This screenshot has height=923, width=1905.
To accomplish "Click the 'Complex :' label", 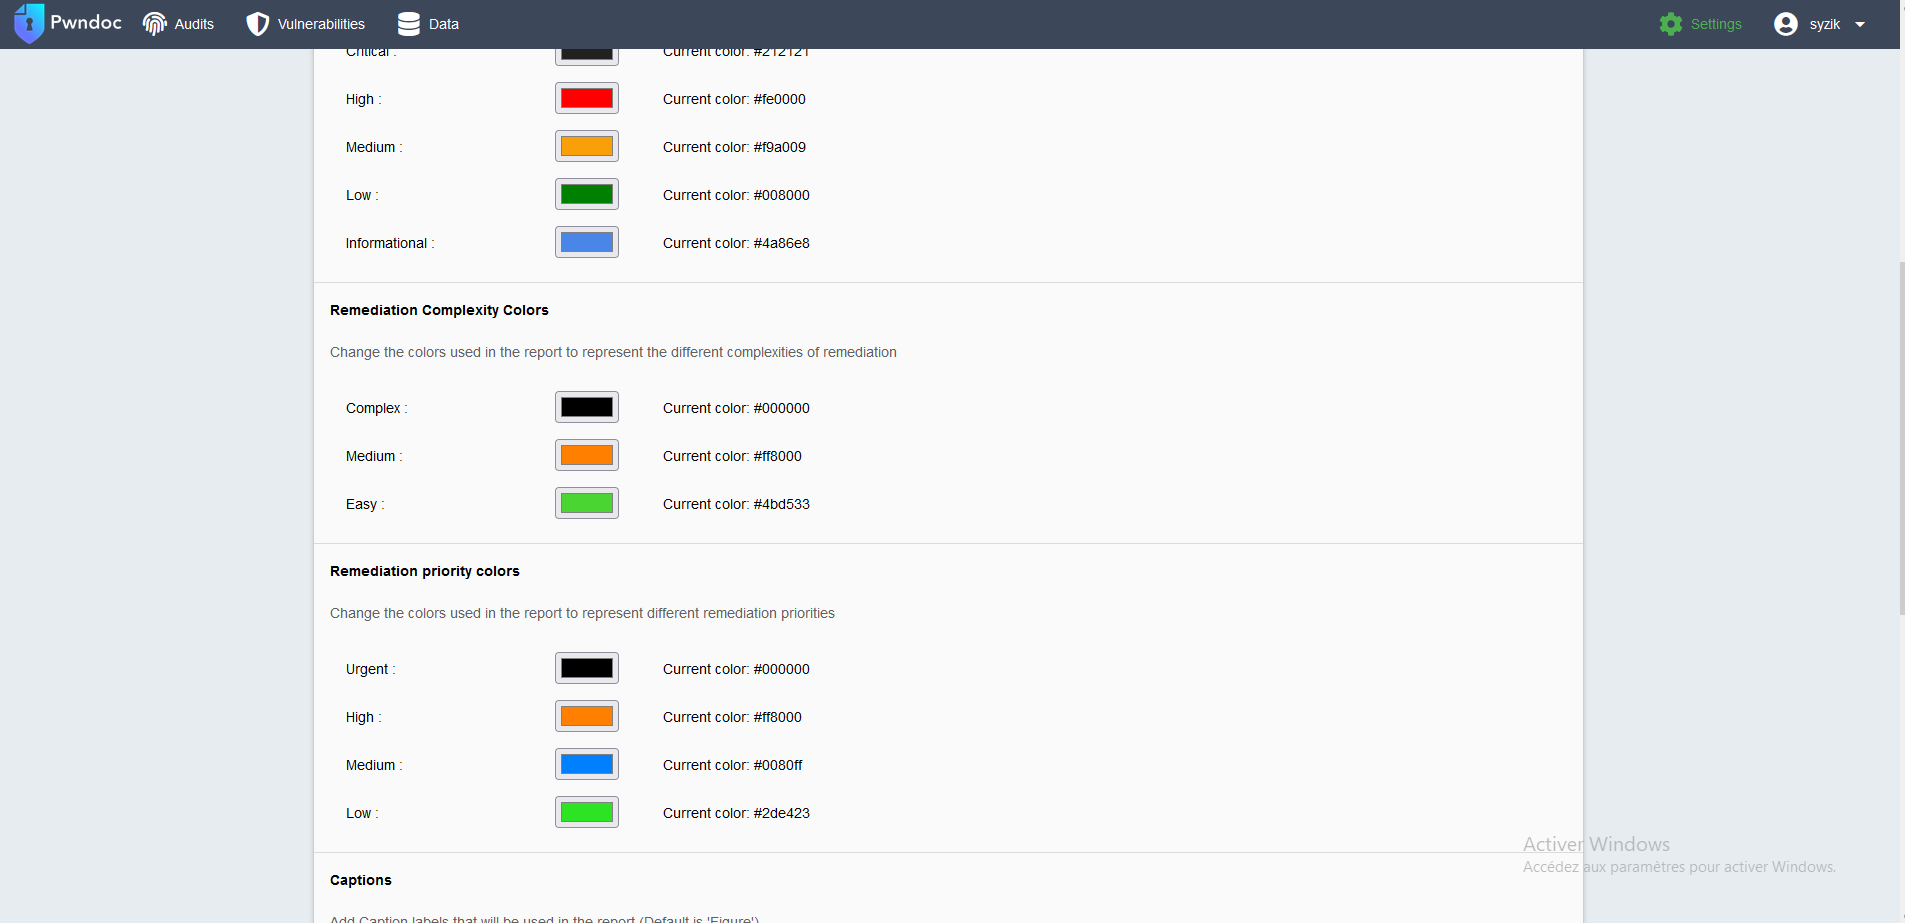I will (x=377, y=408).
